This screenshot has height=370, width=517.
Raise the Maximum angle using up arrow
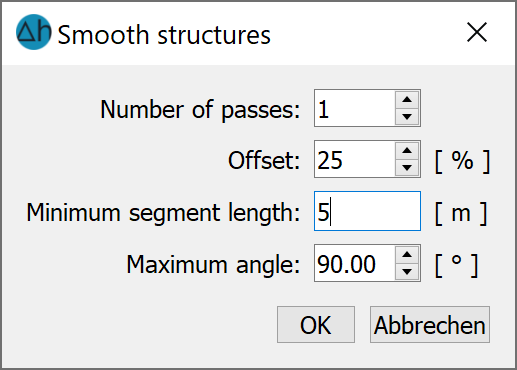coord(407,255)
